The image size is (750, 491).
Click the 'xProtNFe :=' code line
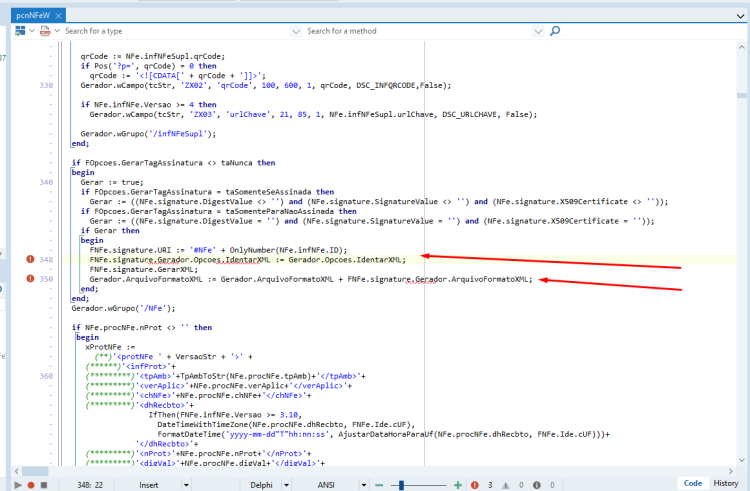(110, 347)
